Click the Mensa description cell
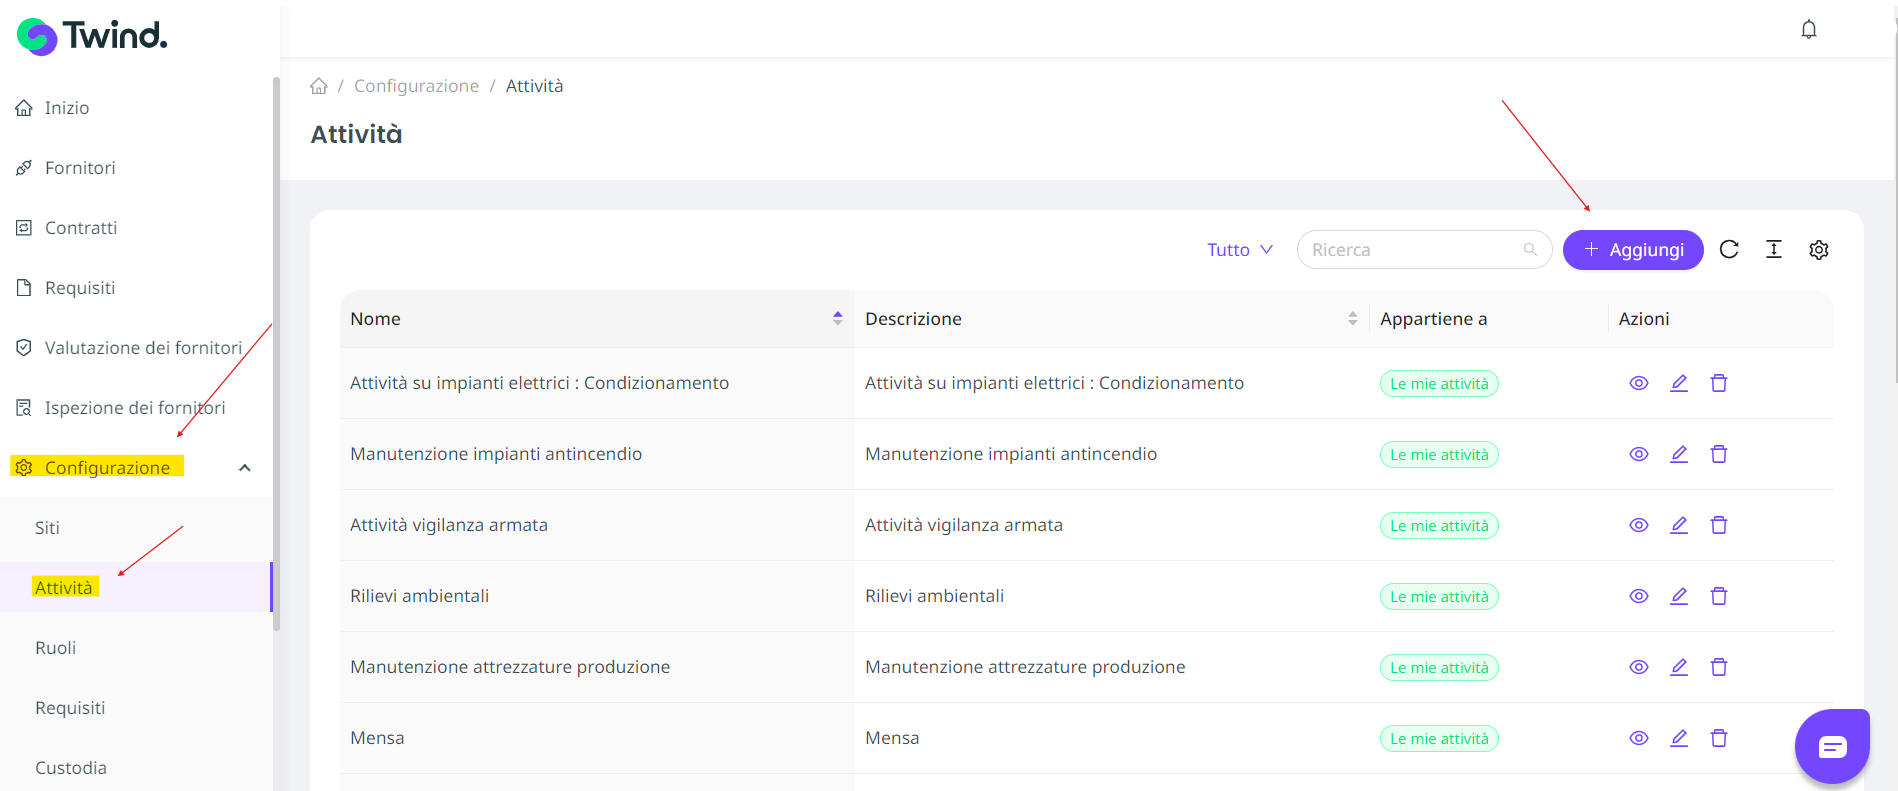The height and width of the screenshot is (791, 1898). coord(1112,738)
